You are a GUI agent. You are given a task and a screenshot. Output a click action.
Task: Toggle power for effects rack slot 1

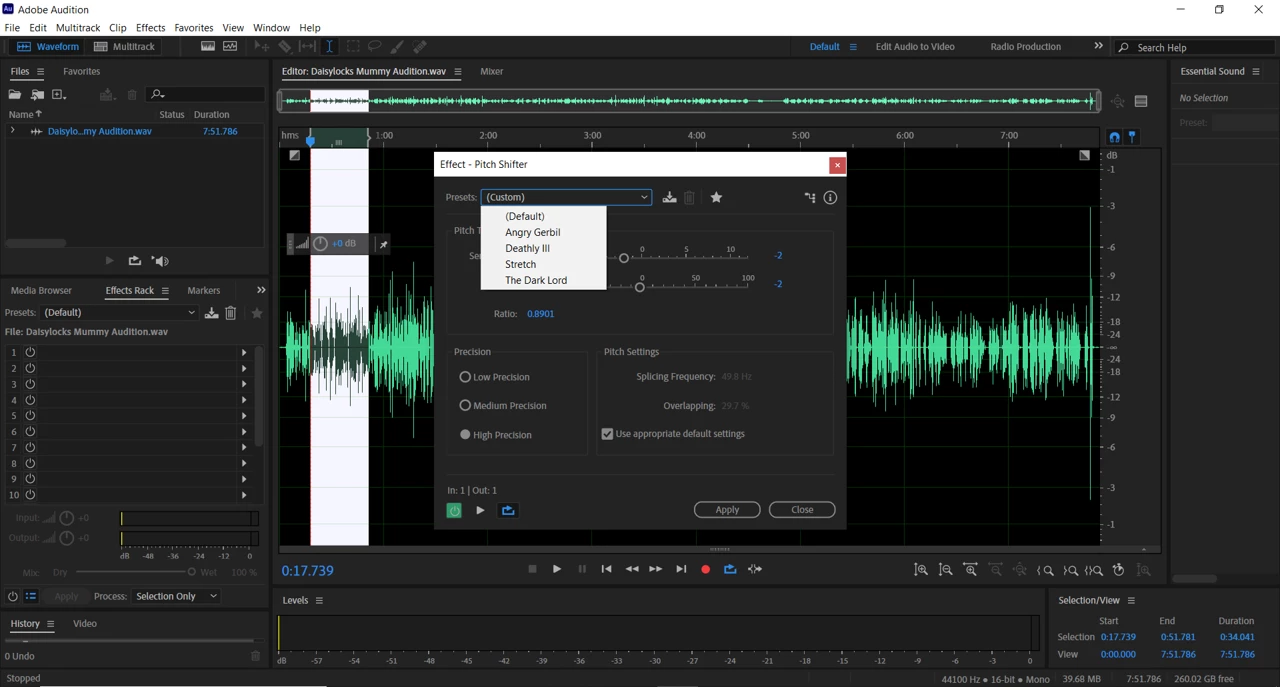point(30,352)
